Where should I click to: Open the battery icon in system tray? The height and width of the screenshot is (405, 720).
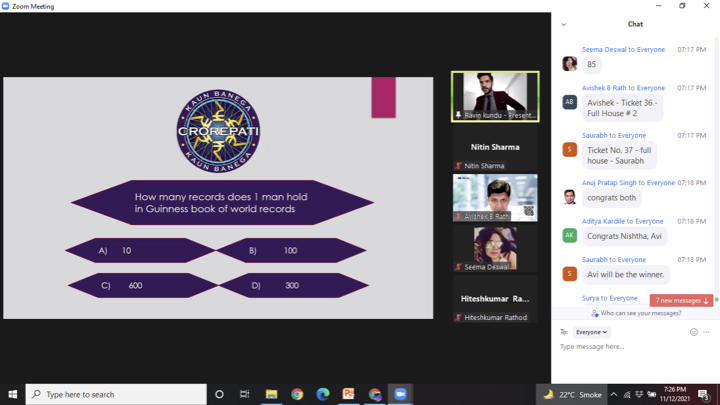click(x=651, y=394)
